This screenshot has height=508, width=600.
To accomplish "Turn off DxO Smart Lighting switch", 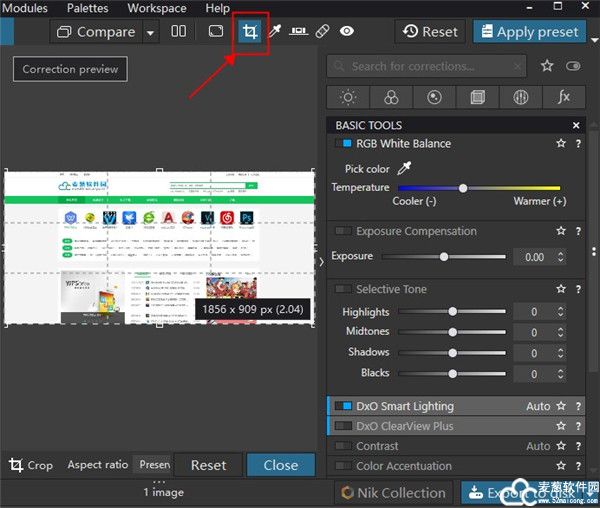I will pos(343,407).
